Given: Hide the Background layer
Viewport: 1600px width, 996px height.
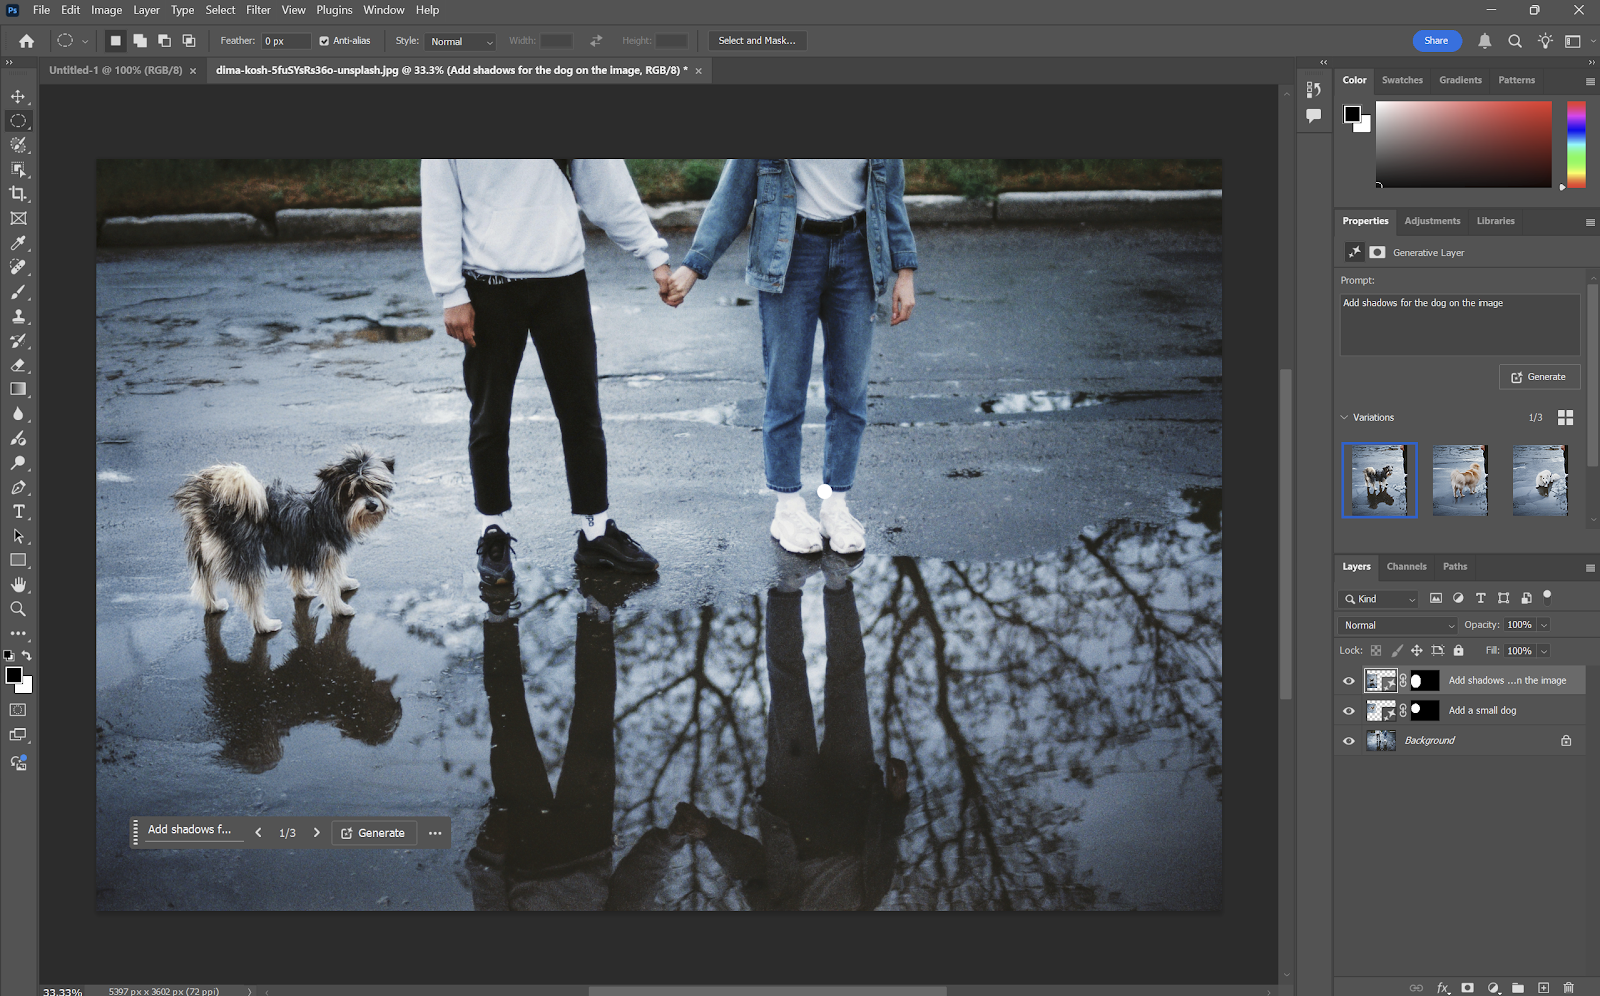Looking at the screenshot, I should click(x=1348, y=740).
